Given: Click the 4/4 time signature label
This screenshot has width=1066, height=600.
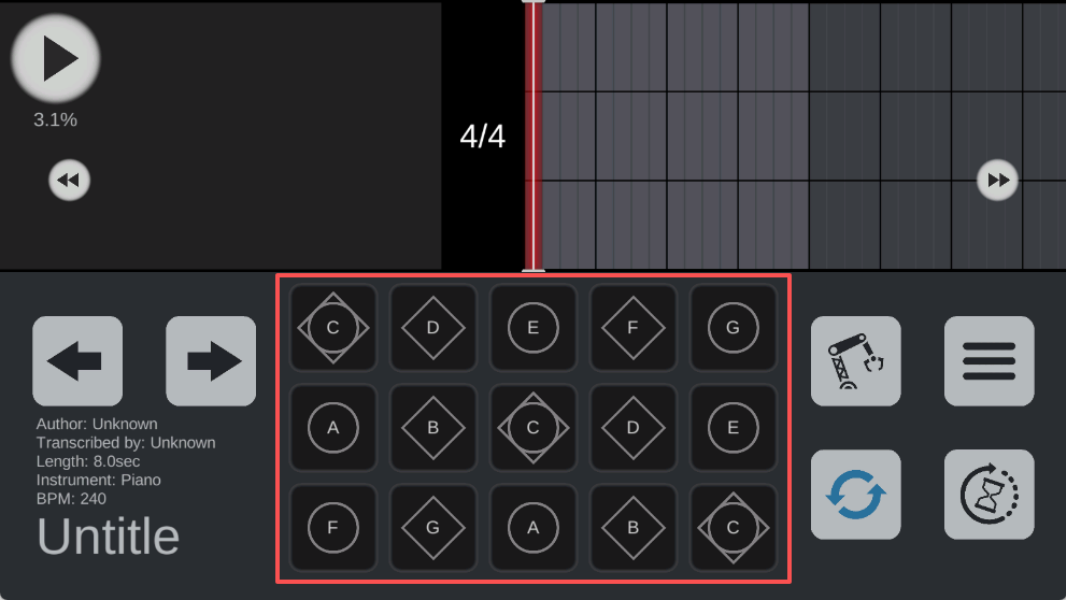Looking at the screenshot, I should [x=483, y=137].
